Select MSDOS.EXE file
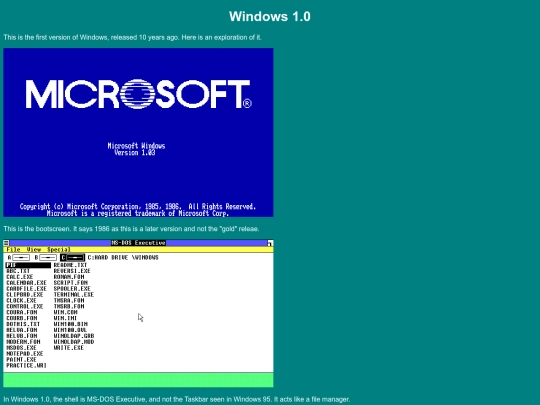Image resolution: width=540 pixels, height=405 pixels. (x=21, y=348)
